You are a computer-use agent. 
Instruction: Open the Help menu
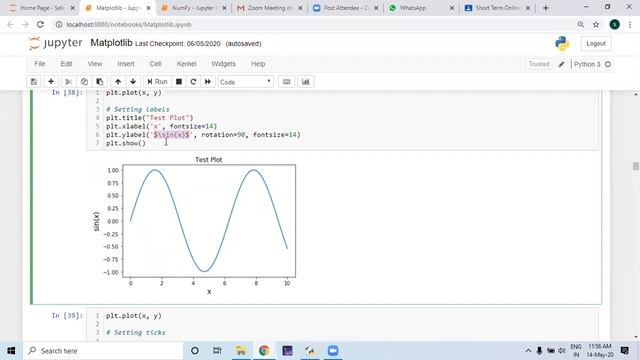click(258, 64)
